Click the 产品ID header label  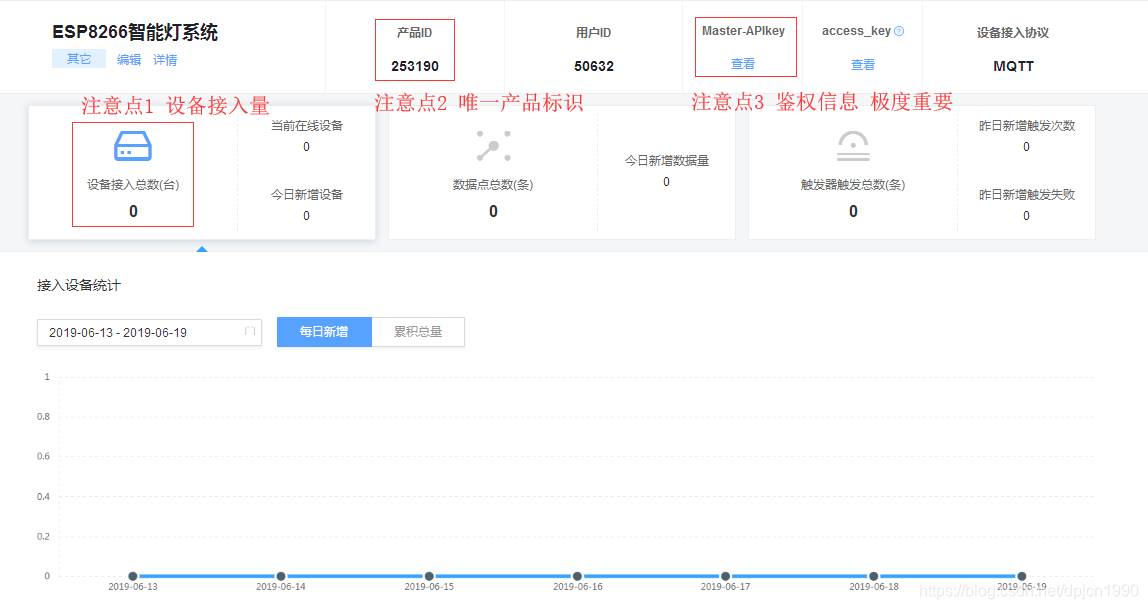pyautogui.click(x=414, y=32)
